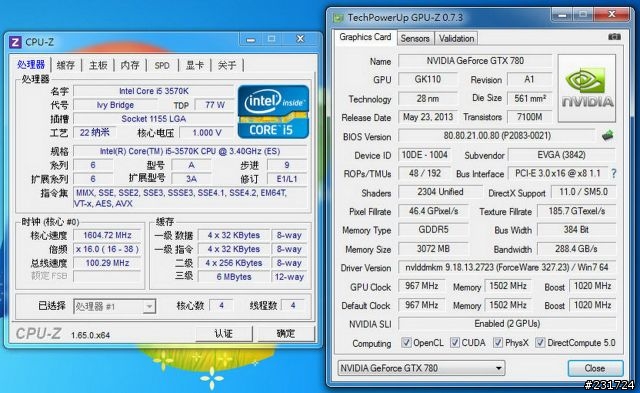This screenshot has width=640, height=393.
Task: Open the 显卡 tab in CPU-Z
Action: coord(195,65)
